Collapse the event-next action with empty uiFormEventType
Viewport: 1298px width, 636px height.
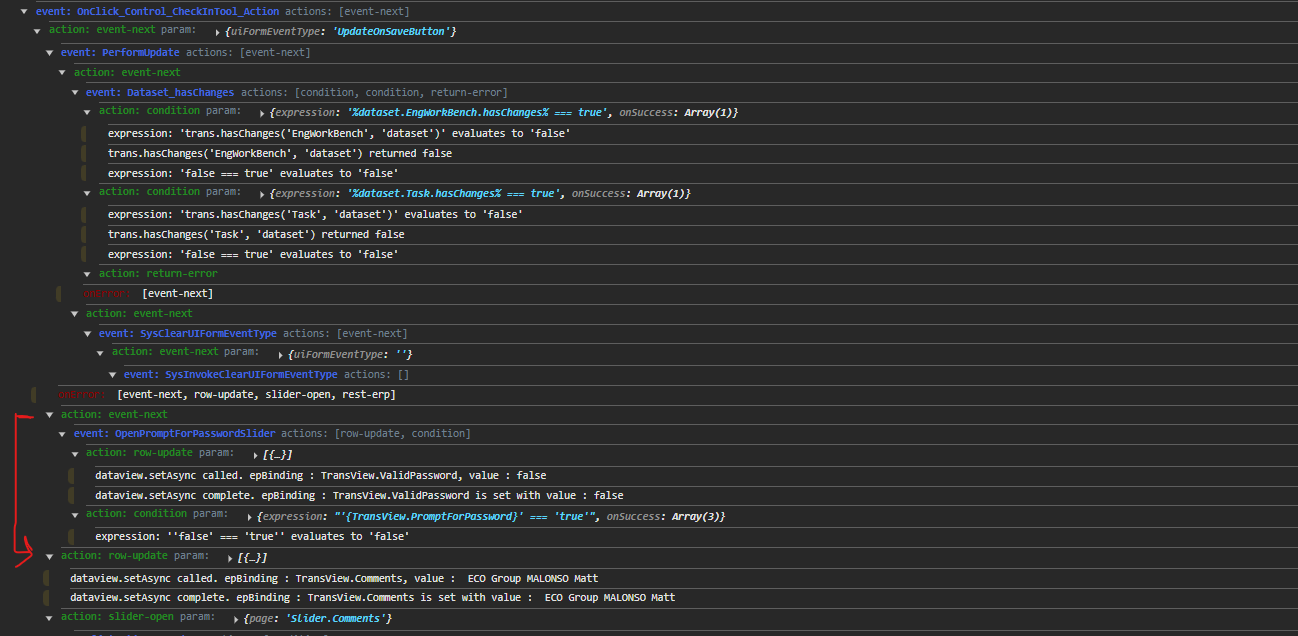100,353
